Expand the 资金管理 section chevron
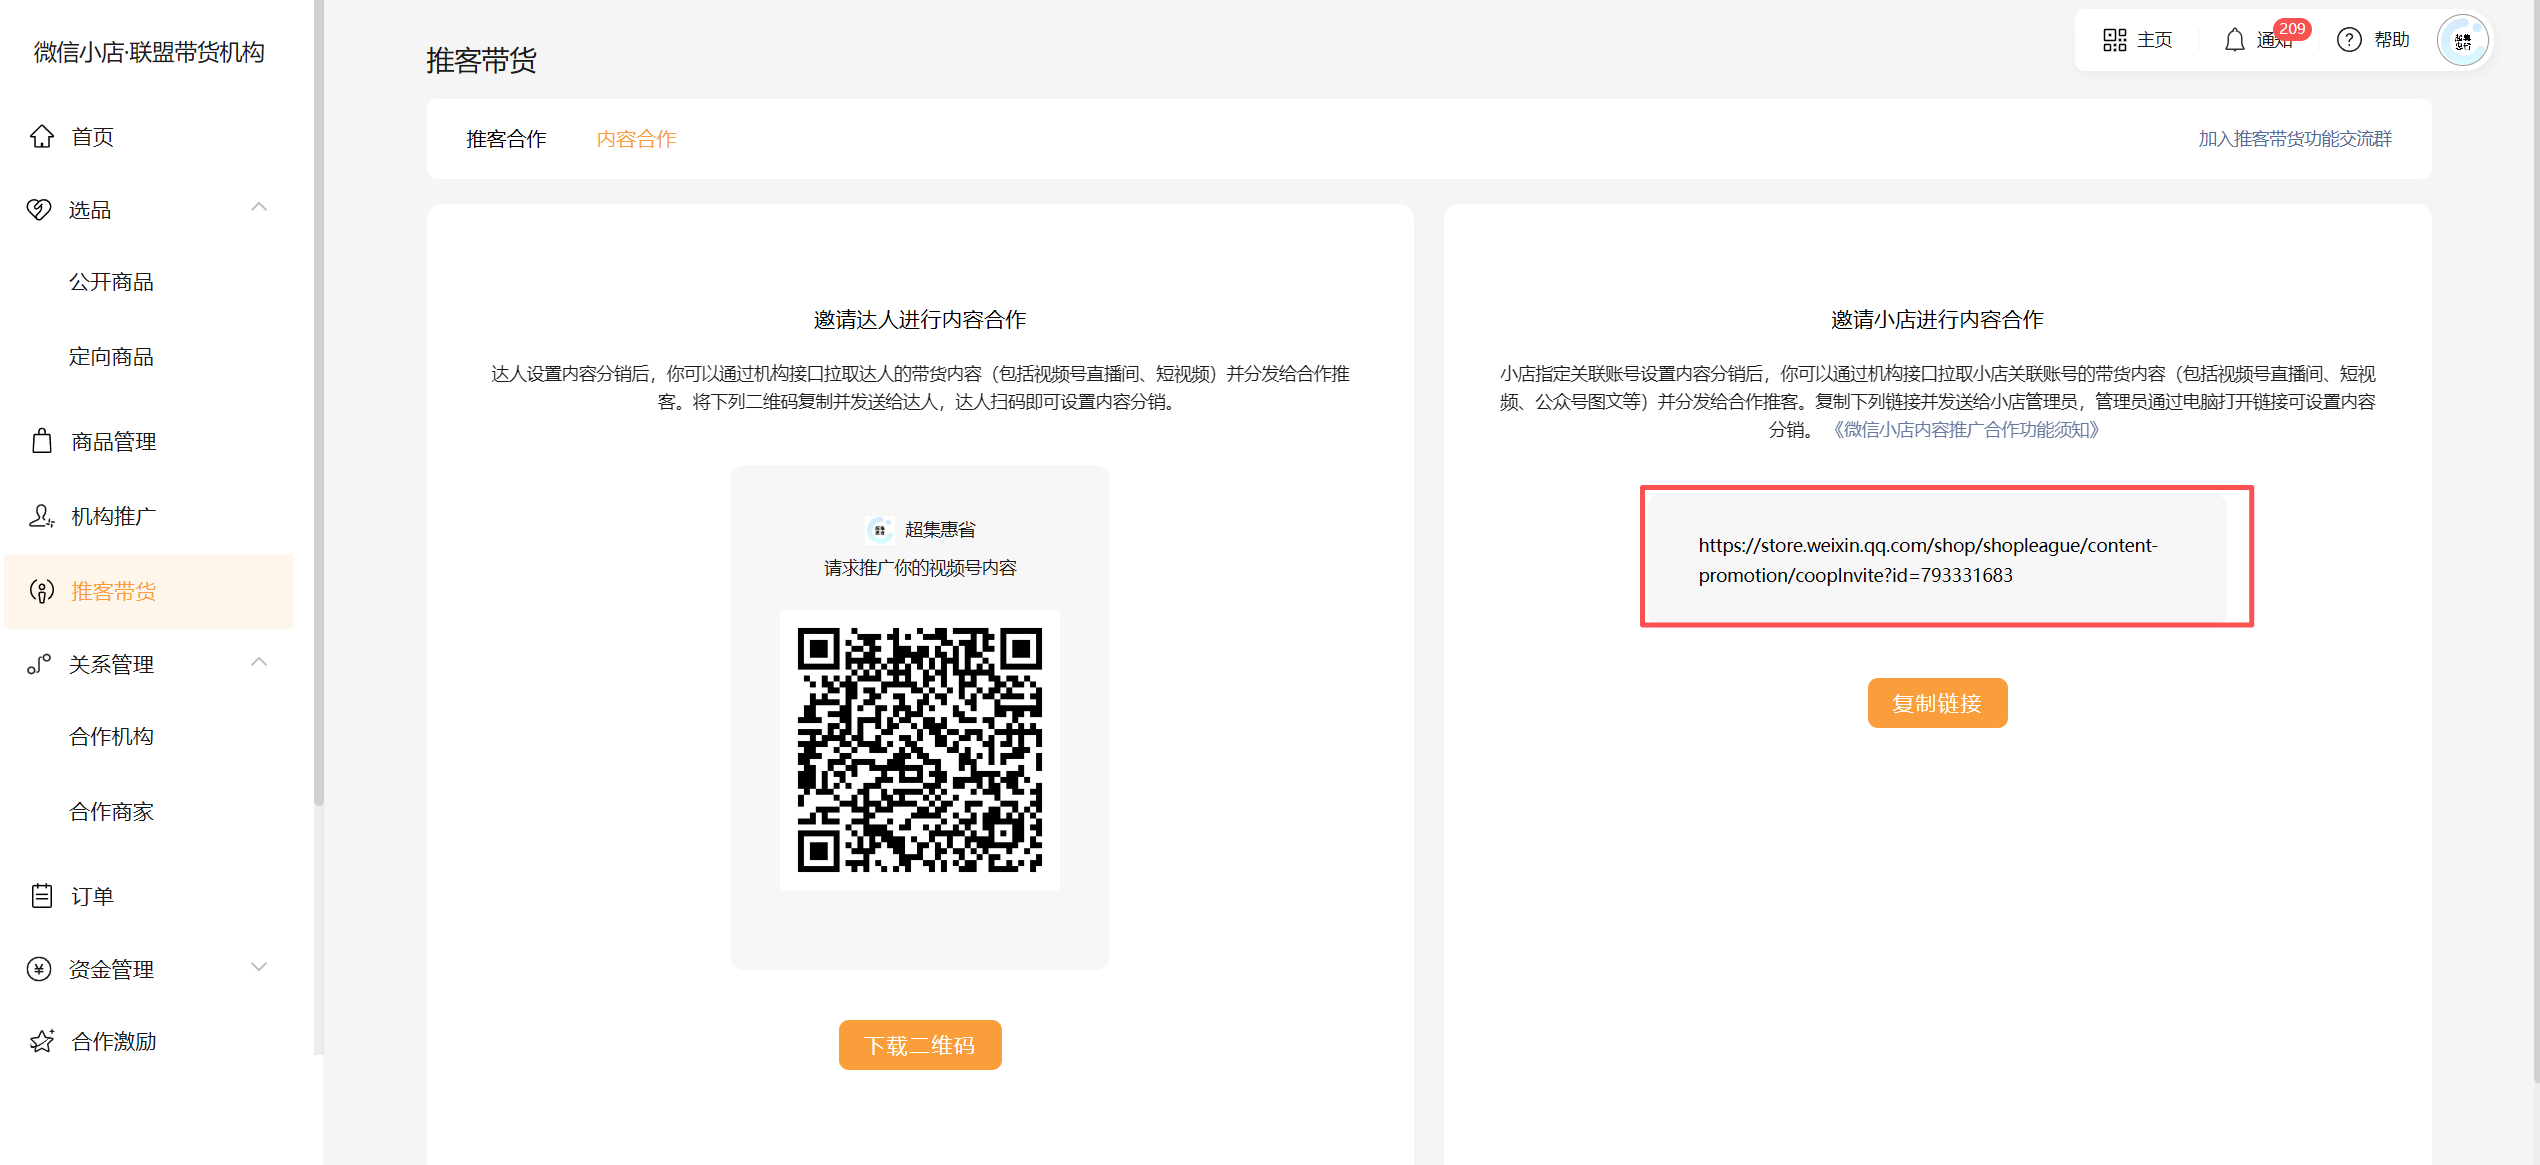 point(259,967)
